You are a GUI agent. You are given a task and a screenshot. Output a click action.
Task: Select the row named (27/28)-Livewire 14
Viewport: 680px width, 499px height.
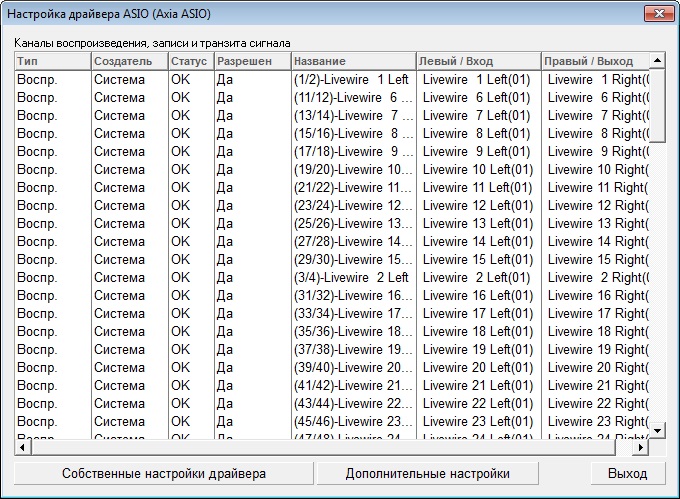[x=332, y=241]
